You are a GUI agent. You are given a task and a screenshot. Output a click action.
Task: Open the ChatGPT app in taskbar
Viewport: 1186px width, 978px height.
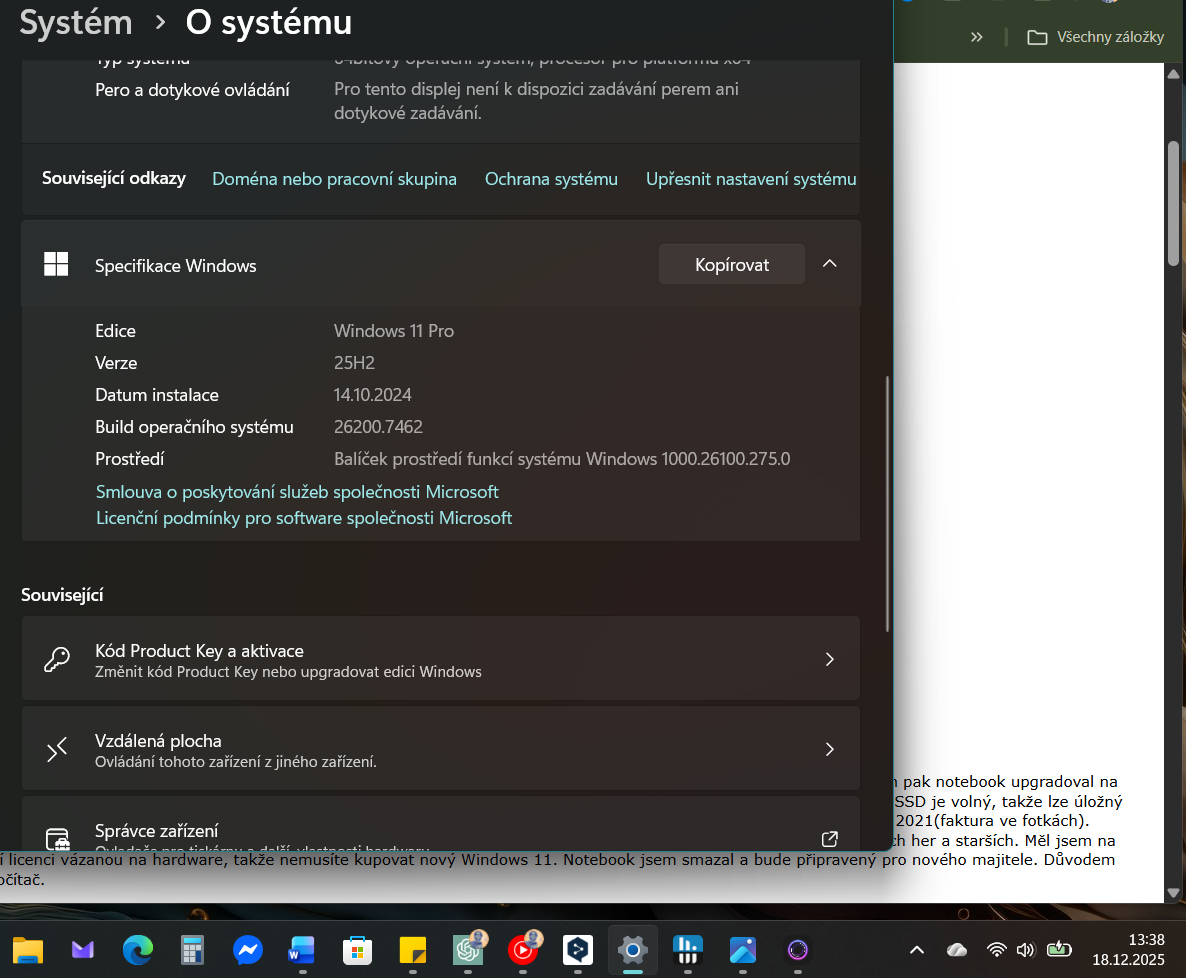tap(468, 950)
